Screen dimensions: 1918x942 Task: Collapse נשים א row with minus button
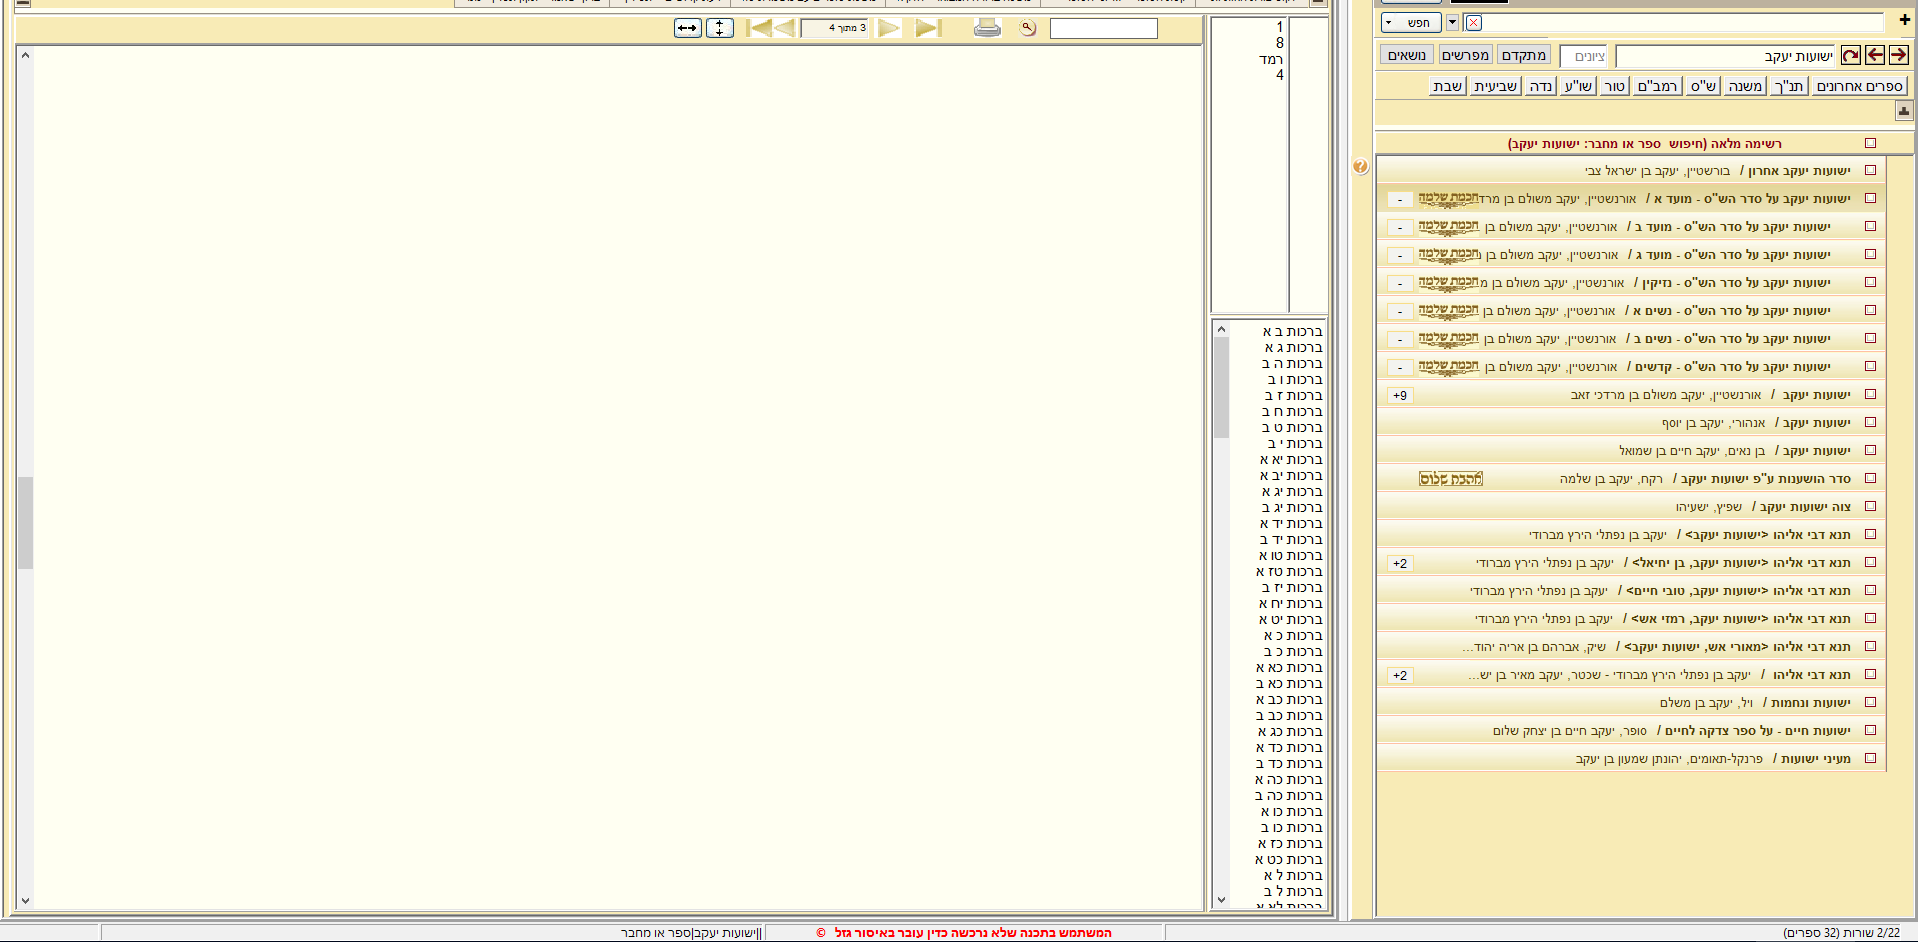[x=1400, y=311]
